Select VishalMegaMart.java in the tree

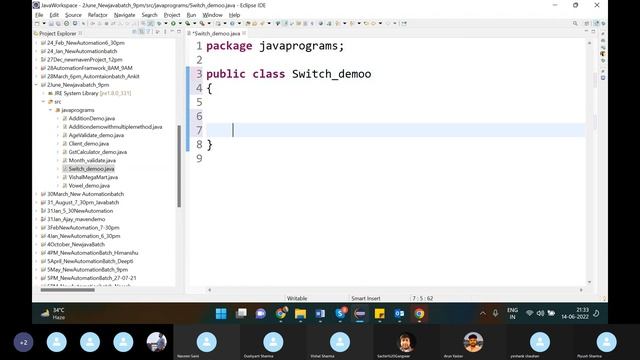click(x=93, y=177)
